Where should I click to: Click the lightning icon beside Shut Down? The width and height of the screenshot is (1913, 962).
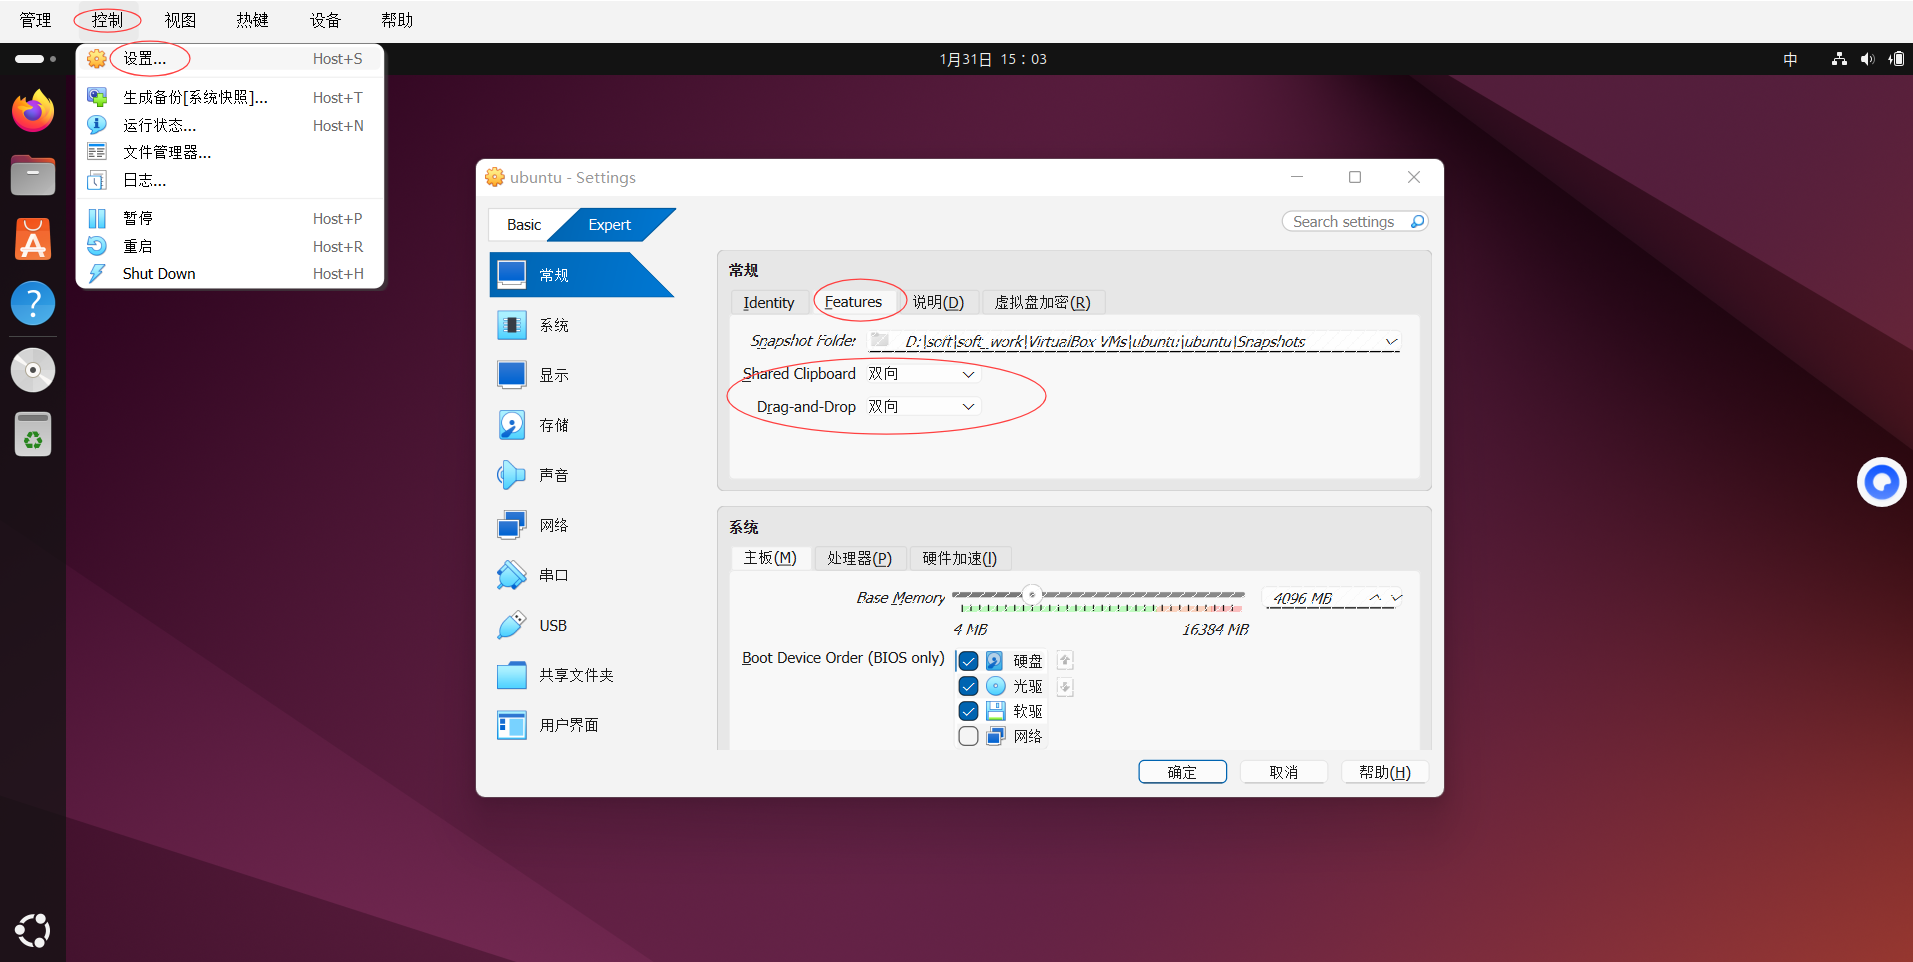97,273
